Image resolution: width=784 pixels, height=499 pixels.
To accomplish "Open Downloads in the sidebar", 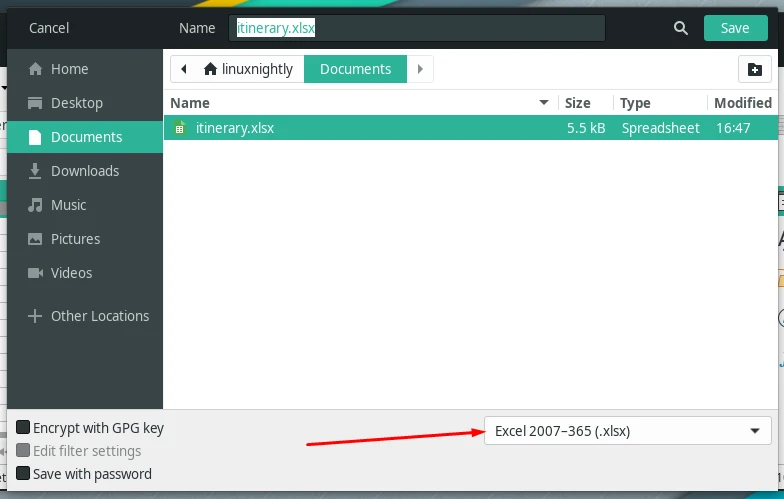I will click(x=85, y=171).
